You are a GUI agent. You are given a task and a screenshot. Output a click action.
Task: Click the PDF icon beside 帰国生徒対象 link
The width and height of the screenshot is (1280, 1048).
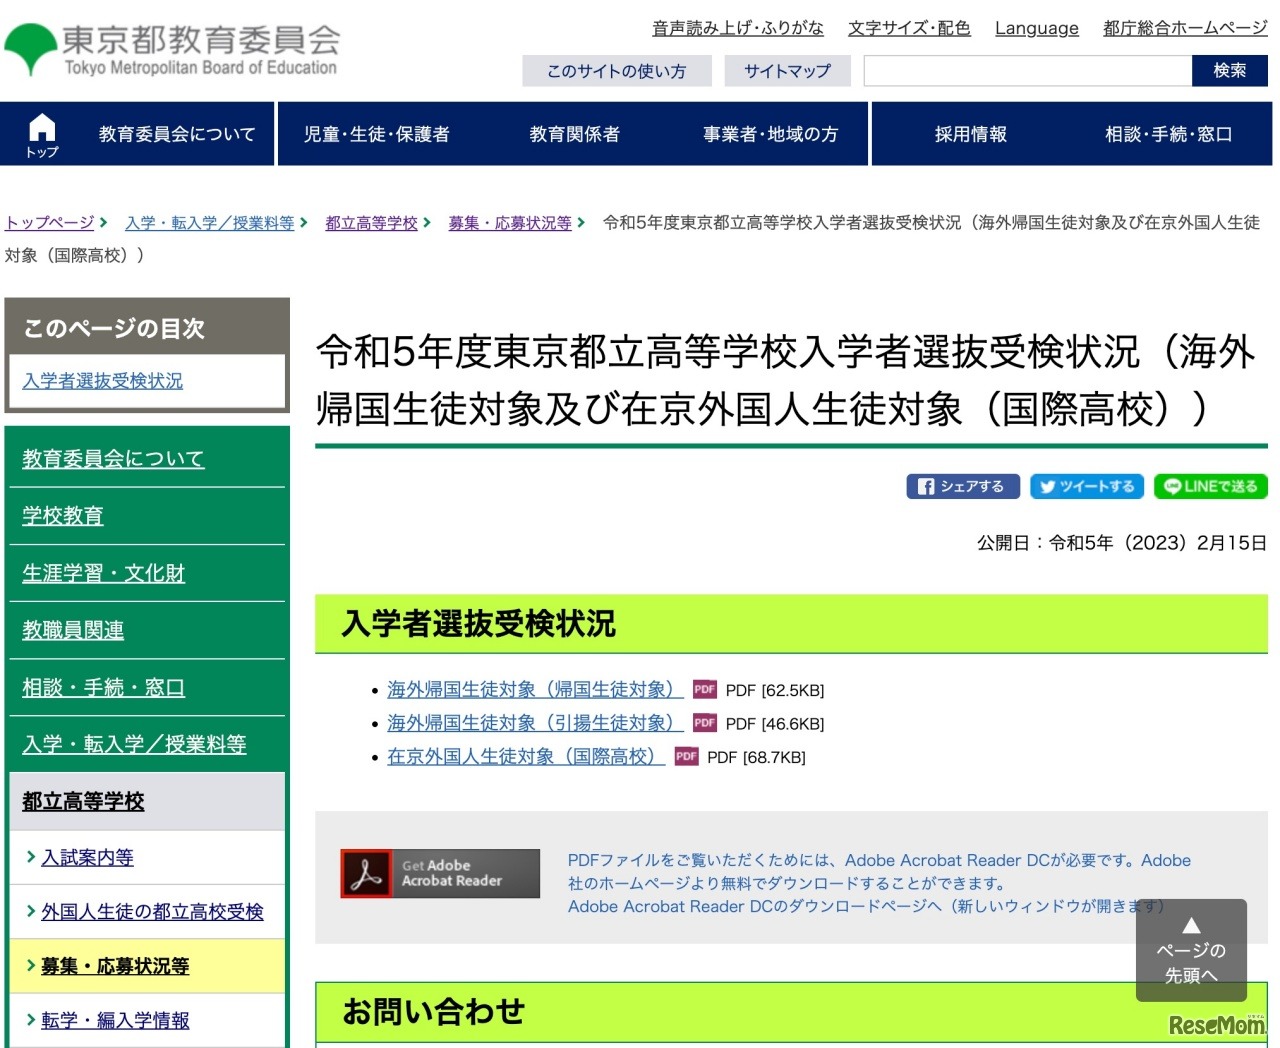[x=703, y=689]
